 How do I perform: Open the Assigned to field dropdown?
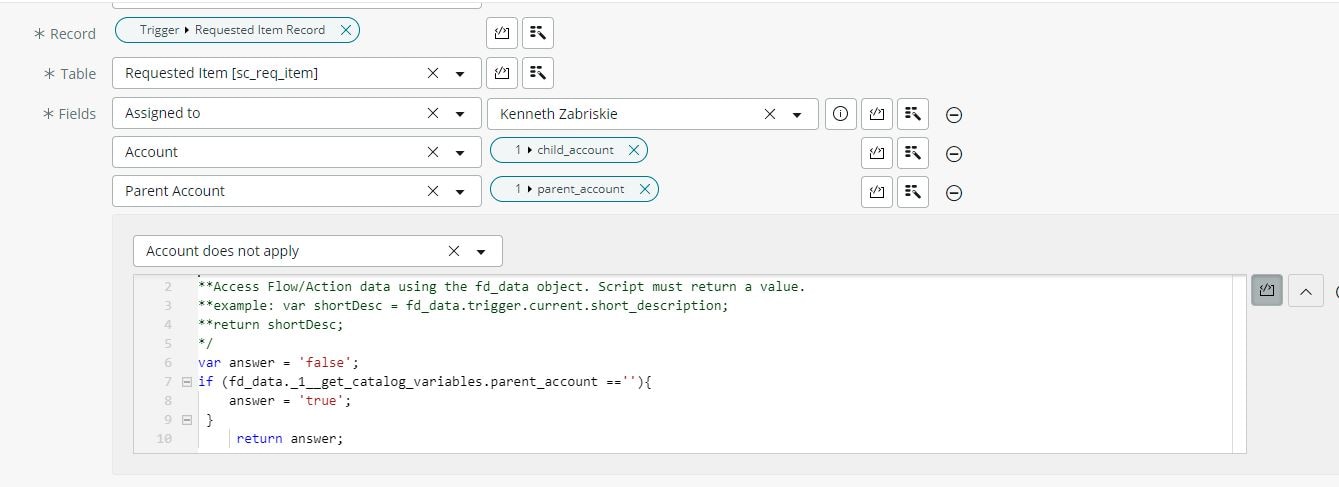tap(460, 114)
